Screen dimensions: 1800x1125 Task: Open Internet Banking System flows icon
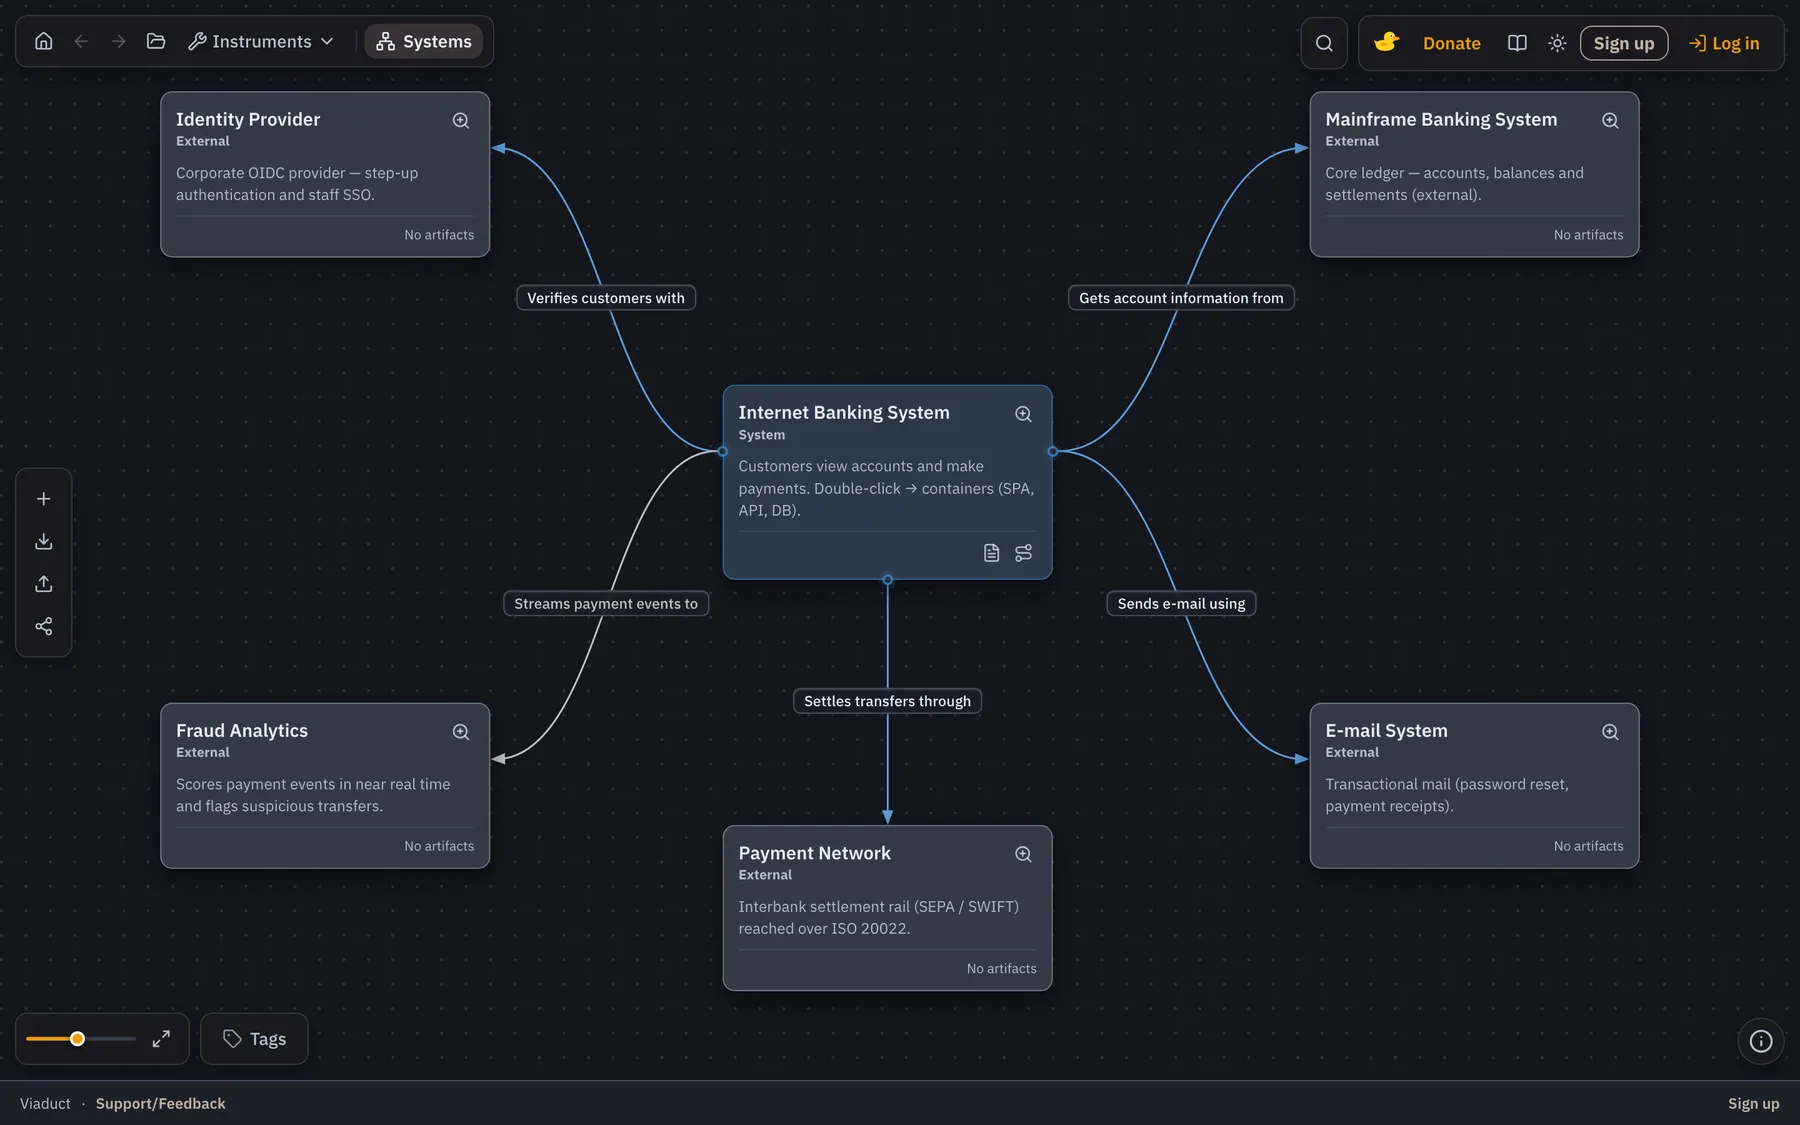click(x=1023, y=553)
